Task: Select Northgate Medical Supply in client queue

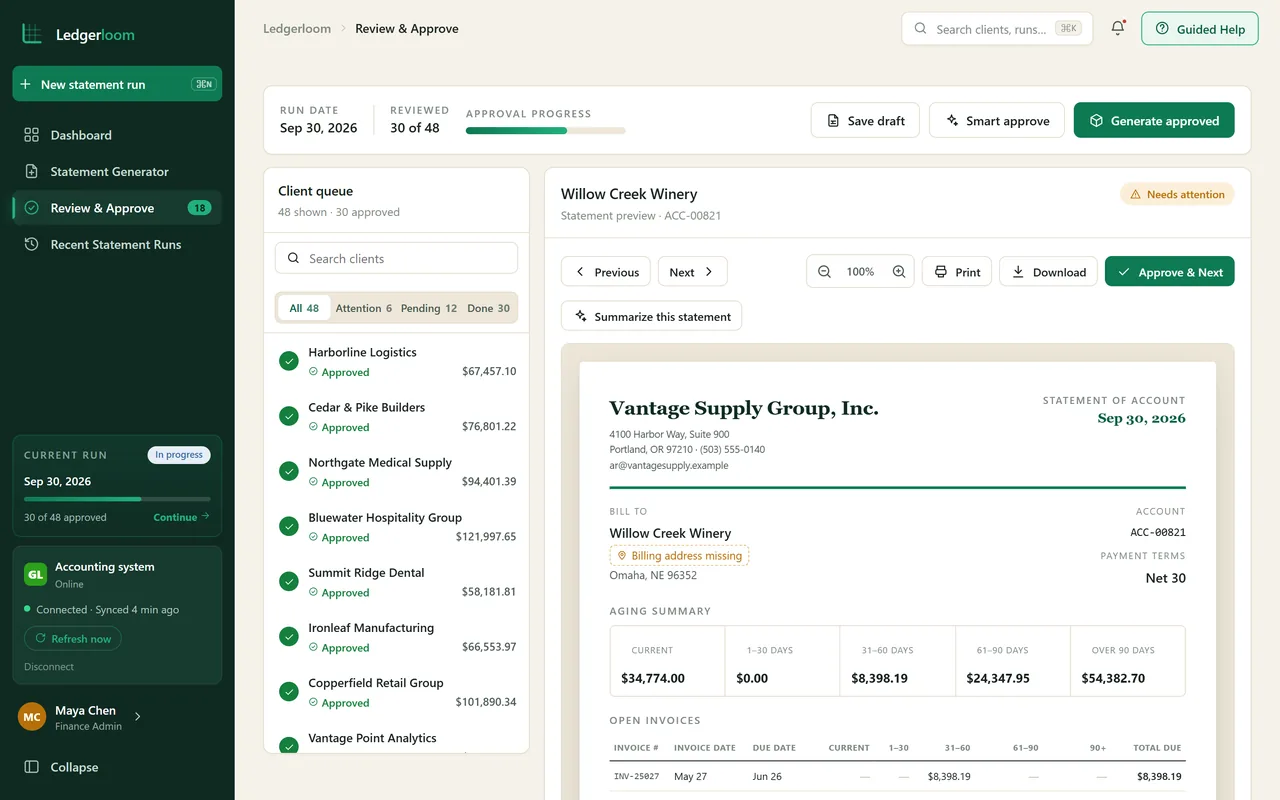Action: point(397,472)
